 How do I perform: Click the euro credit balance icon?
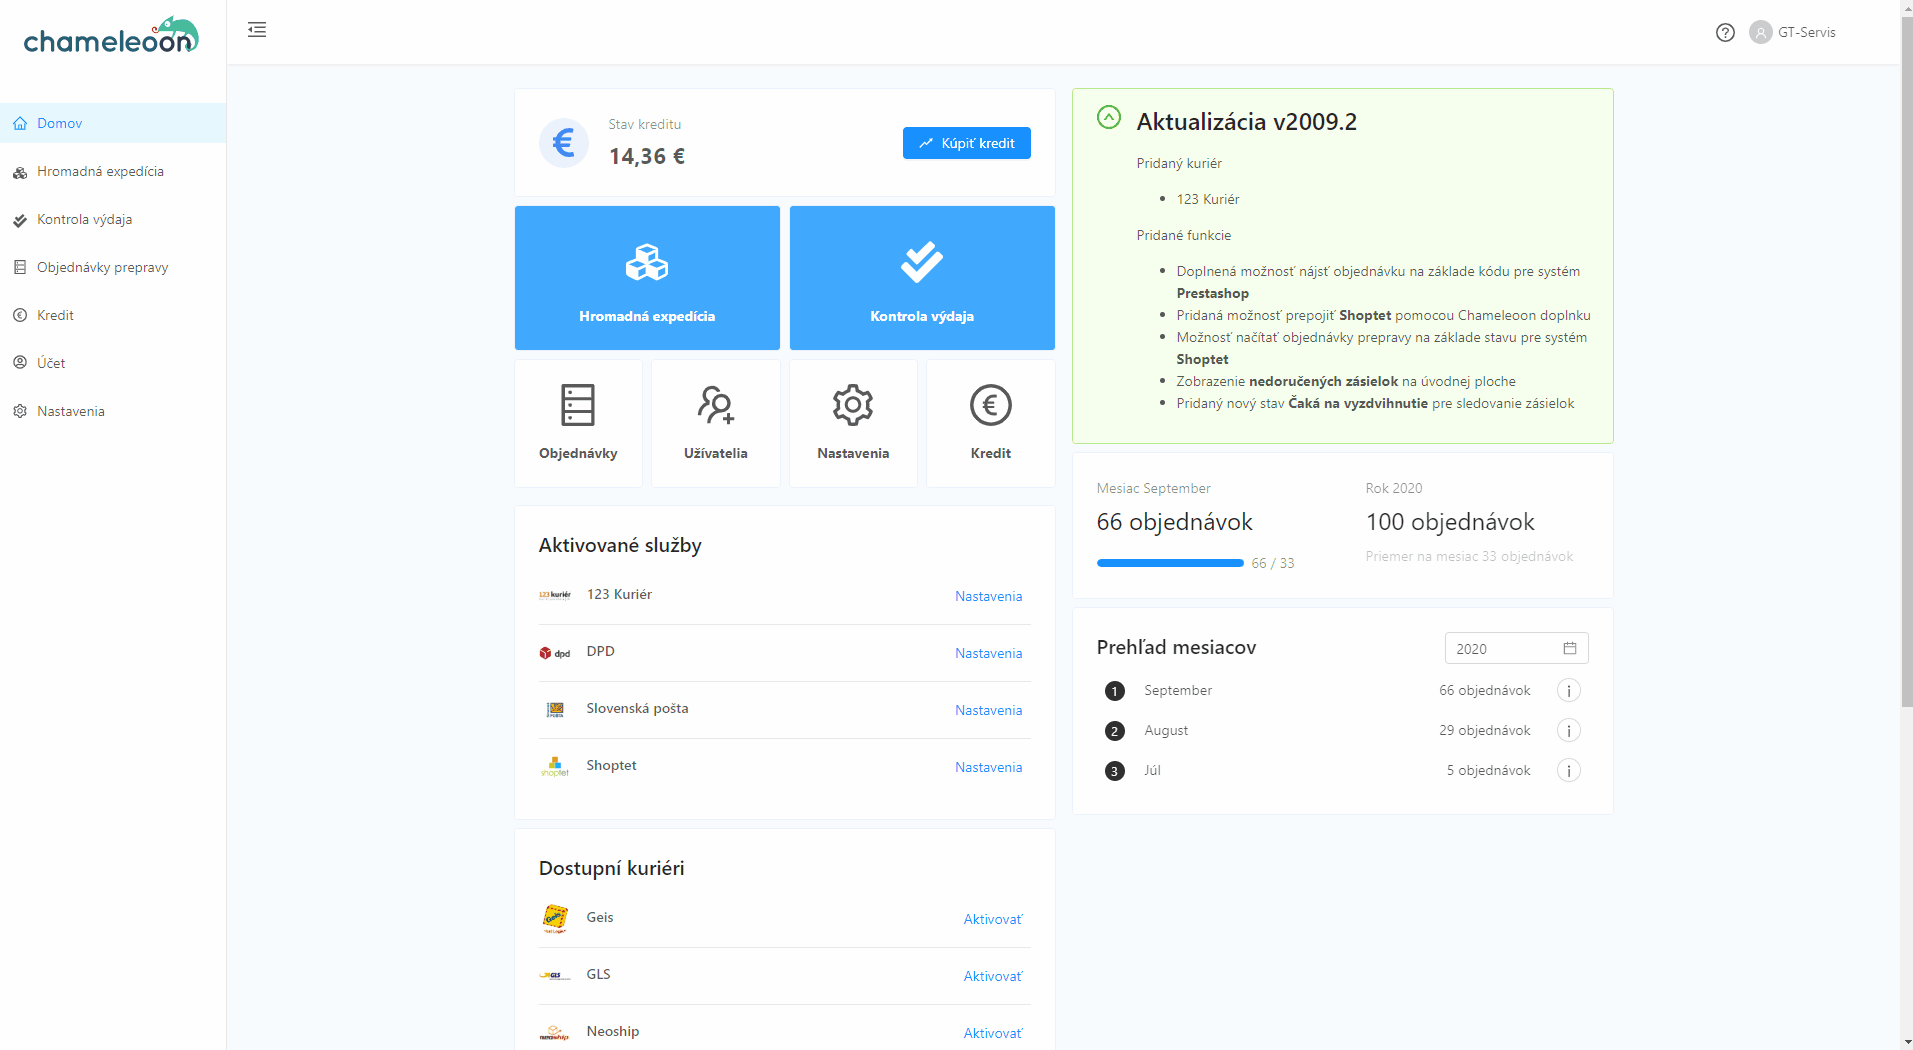[x=564, y=142]
